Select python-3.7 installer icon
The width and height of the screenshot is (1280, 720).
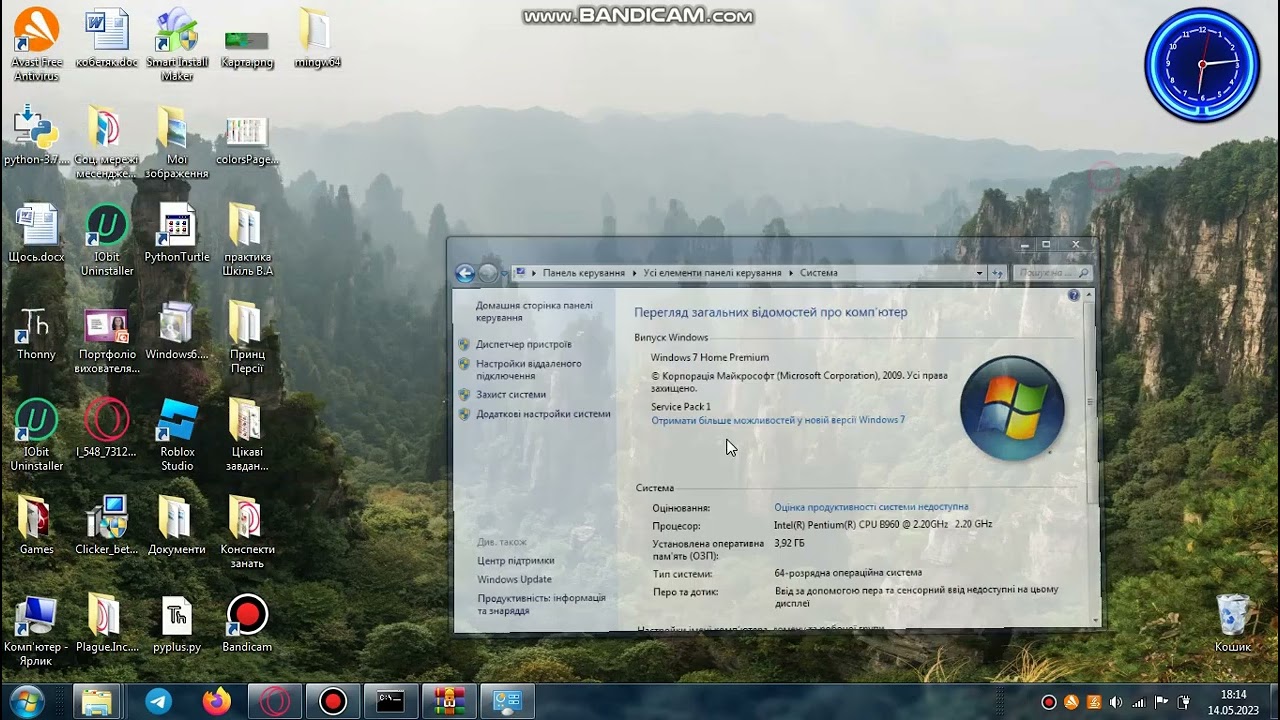click(37, 135)
